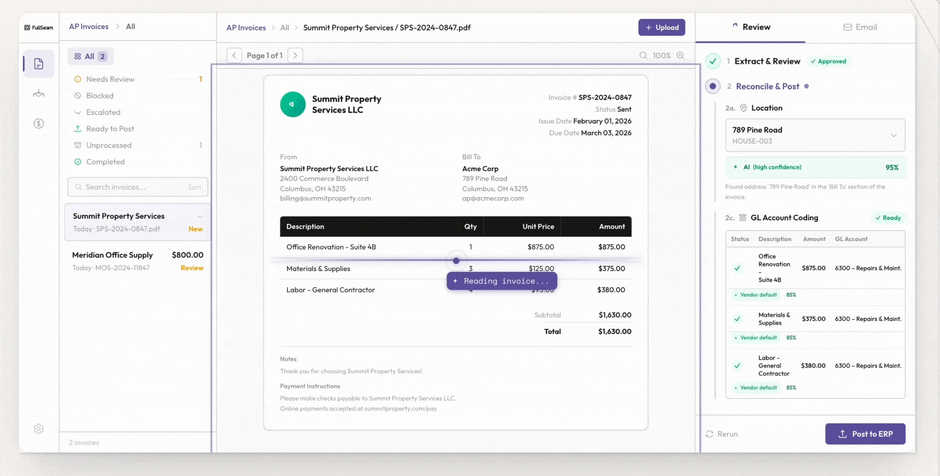The width and height of the screenshot is (940, 476).
Task: Filter by Ready to Post
Action: tap(137, 128)
